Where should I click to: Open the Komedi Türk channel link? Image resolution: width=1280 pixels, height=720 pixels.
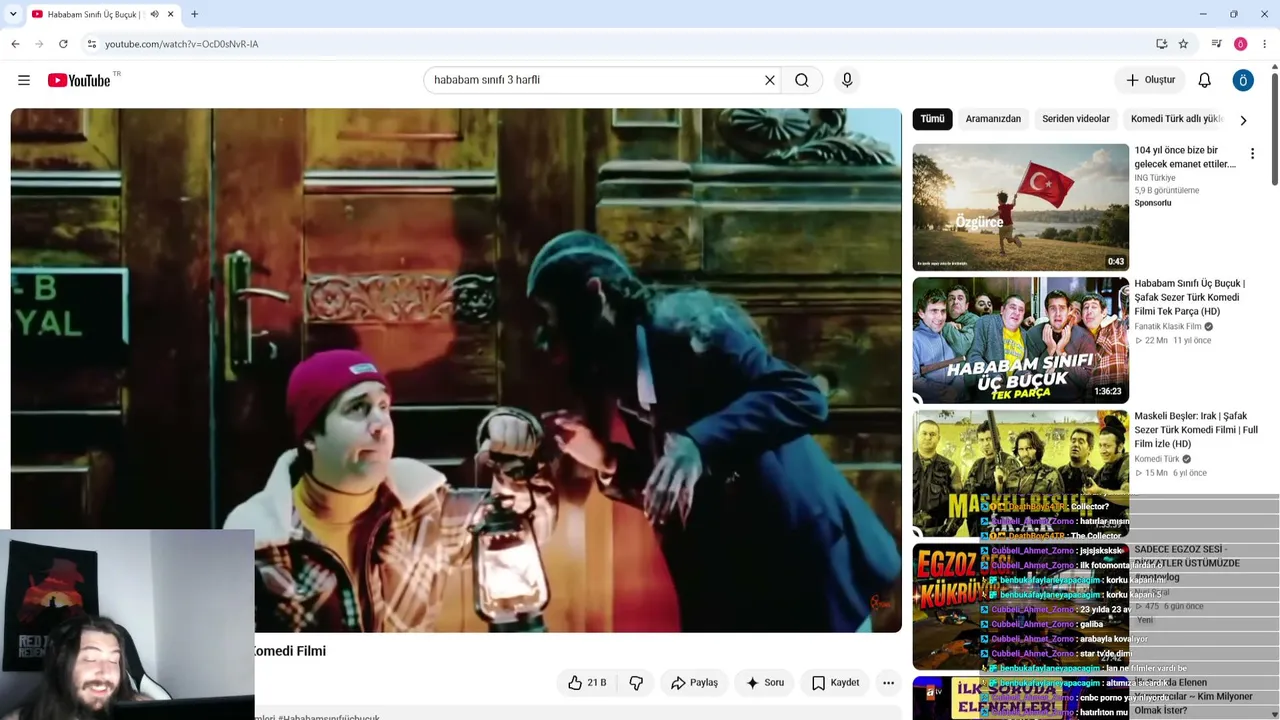coord(1157,459)
